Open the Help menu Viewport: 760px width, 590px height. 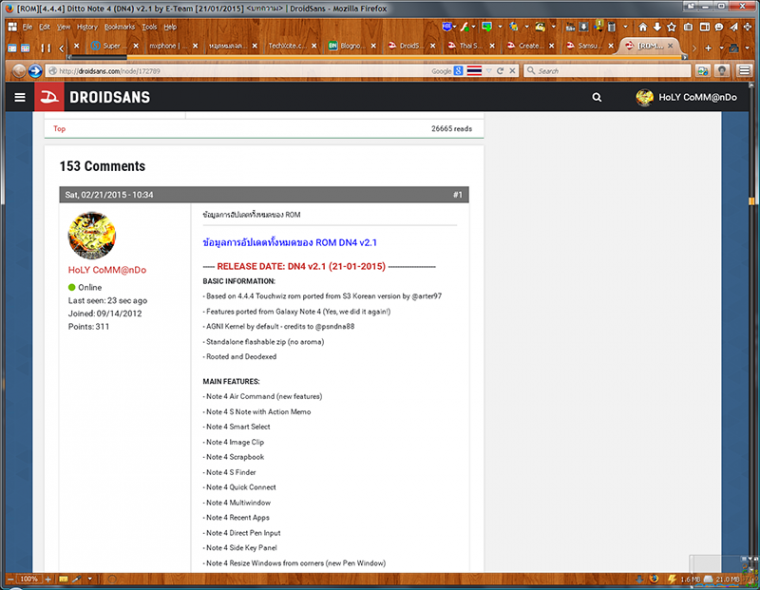pos(170,27)
